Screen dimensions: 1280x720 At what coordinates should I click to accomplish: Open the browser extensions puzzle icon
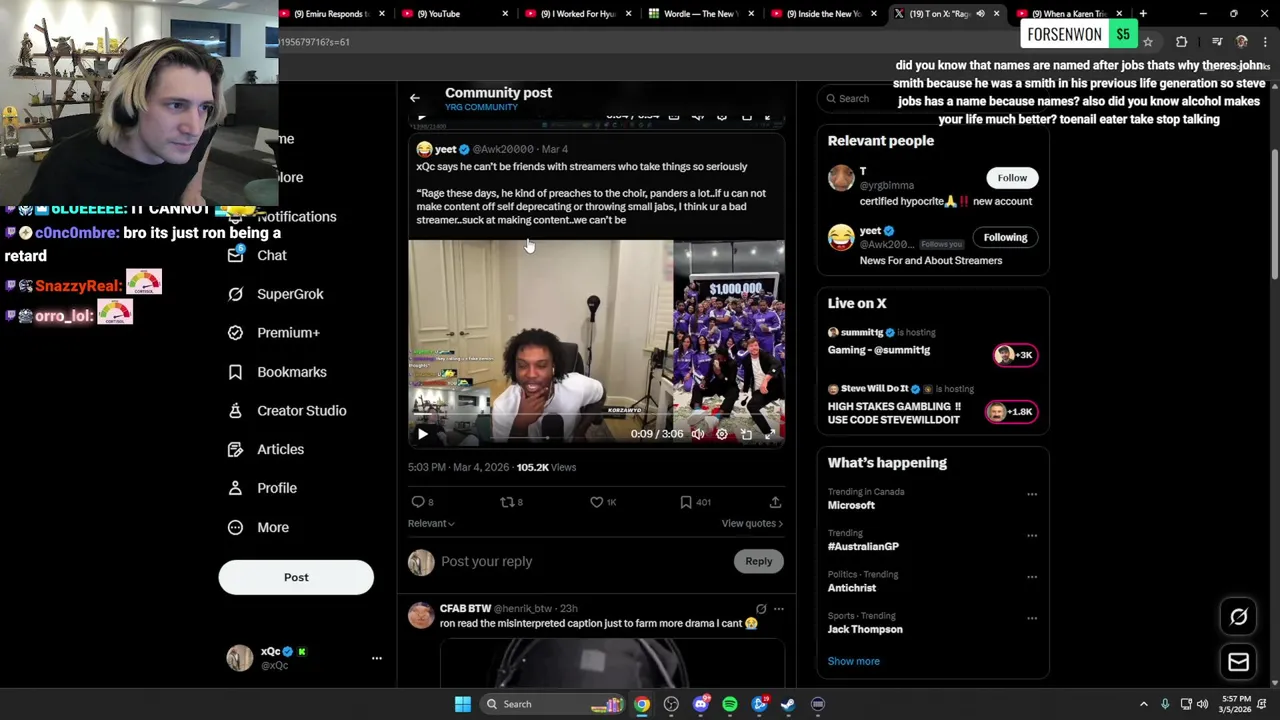coord(1182,42)
